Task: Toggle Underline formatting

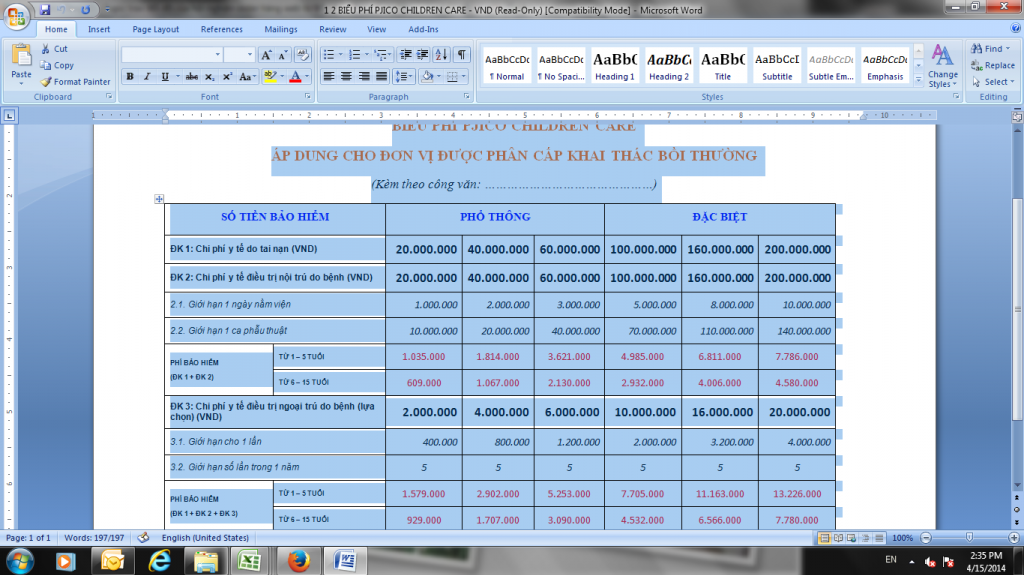Action: tap(165, 76)
